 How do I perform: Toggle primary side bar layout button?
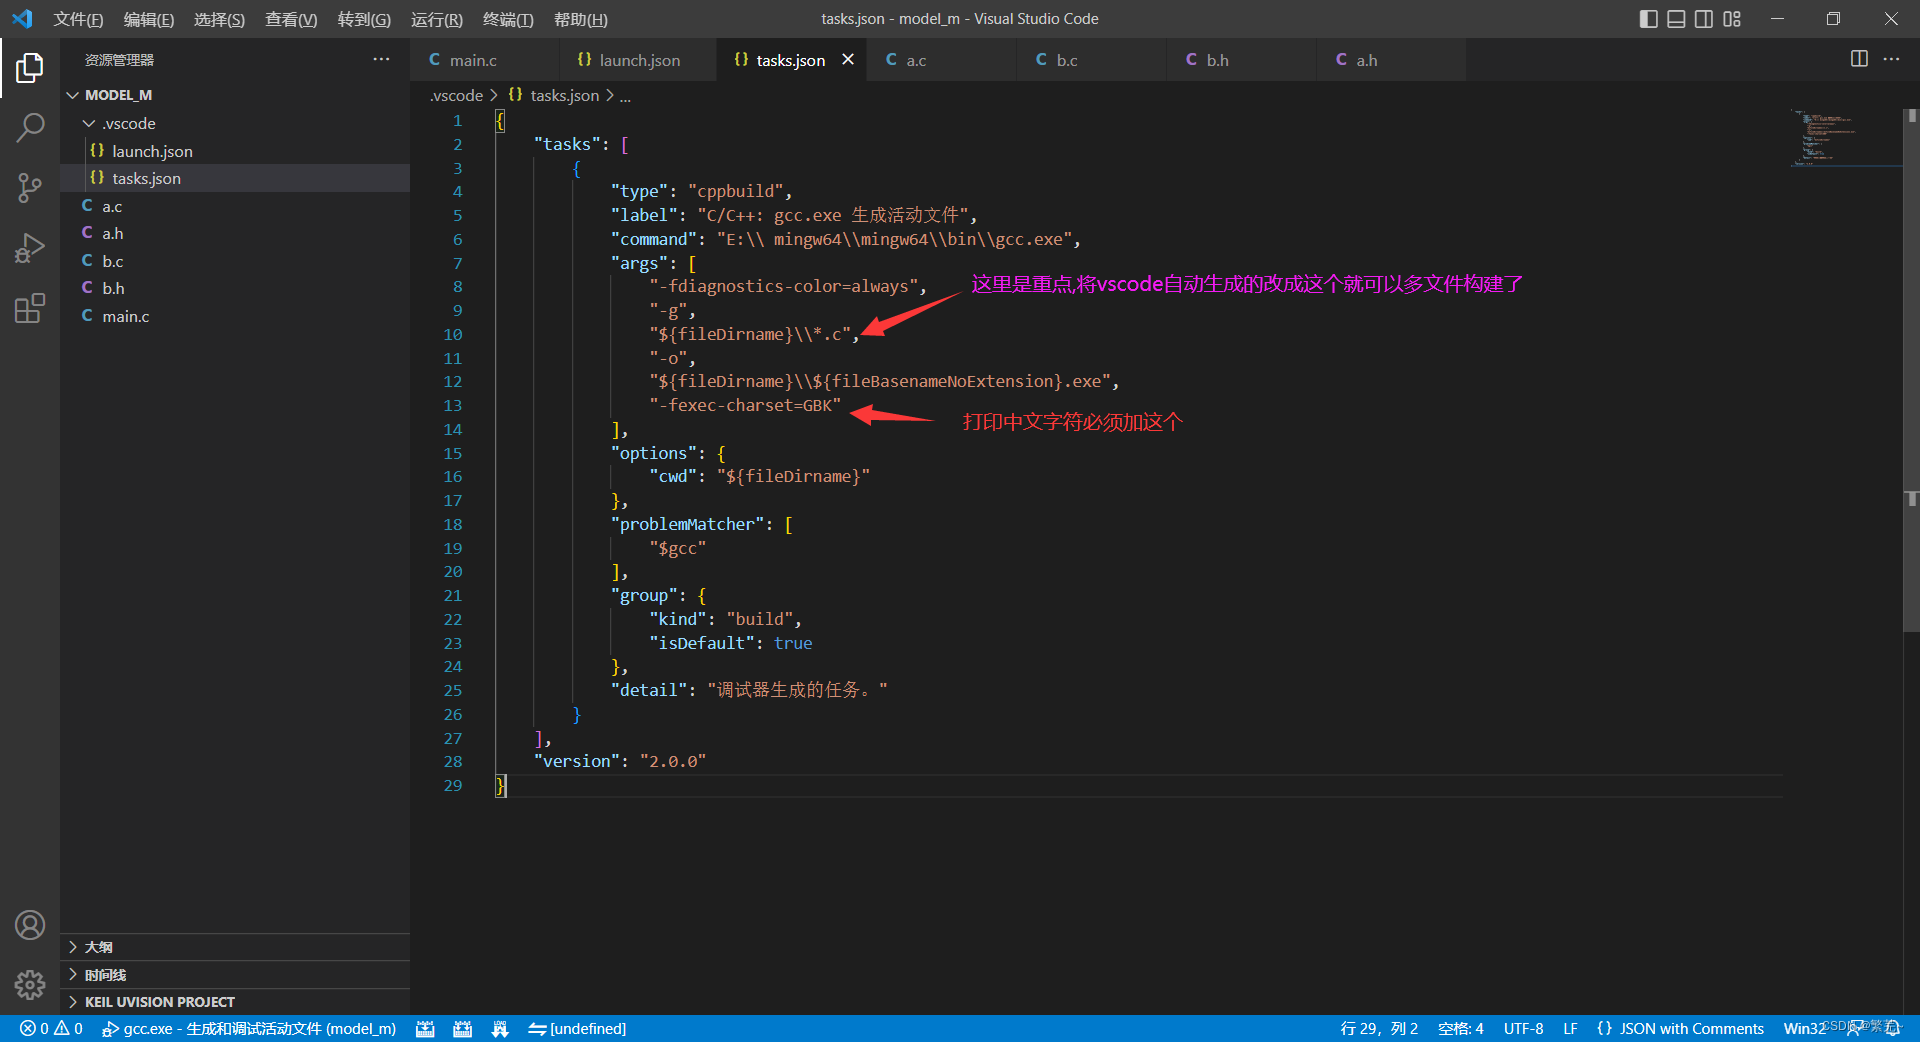[1649, 19]
